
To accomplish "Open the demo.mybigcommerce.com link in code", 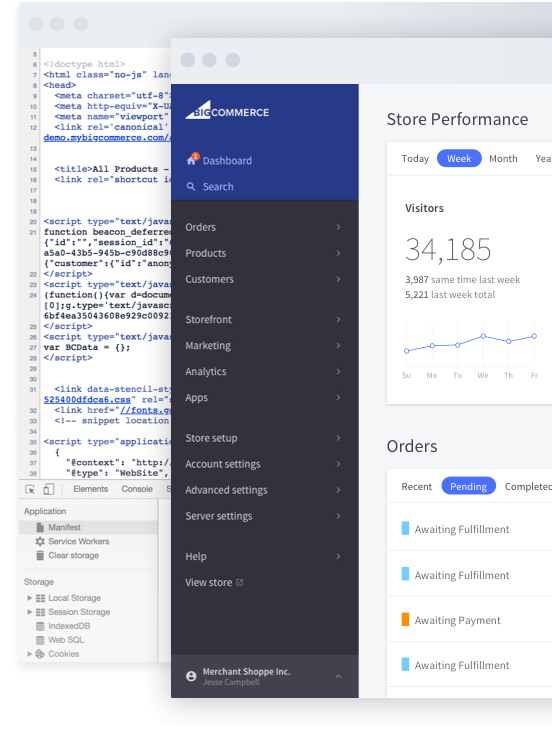I will [107, 137].
